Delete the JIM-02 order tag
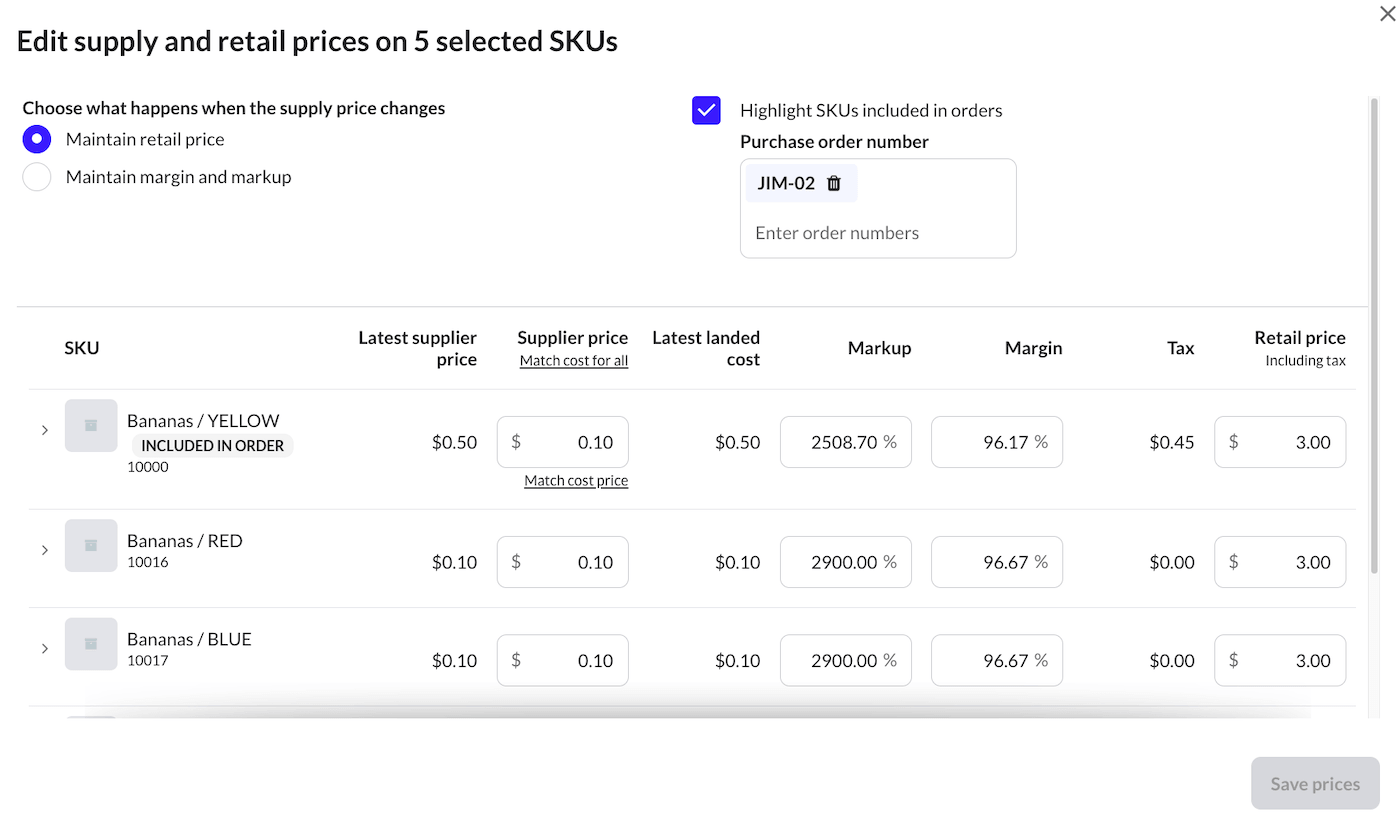This screenshot has height=828, width=1400. pos(834,183)
